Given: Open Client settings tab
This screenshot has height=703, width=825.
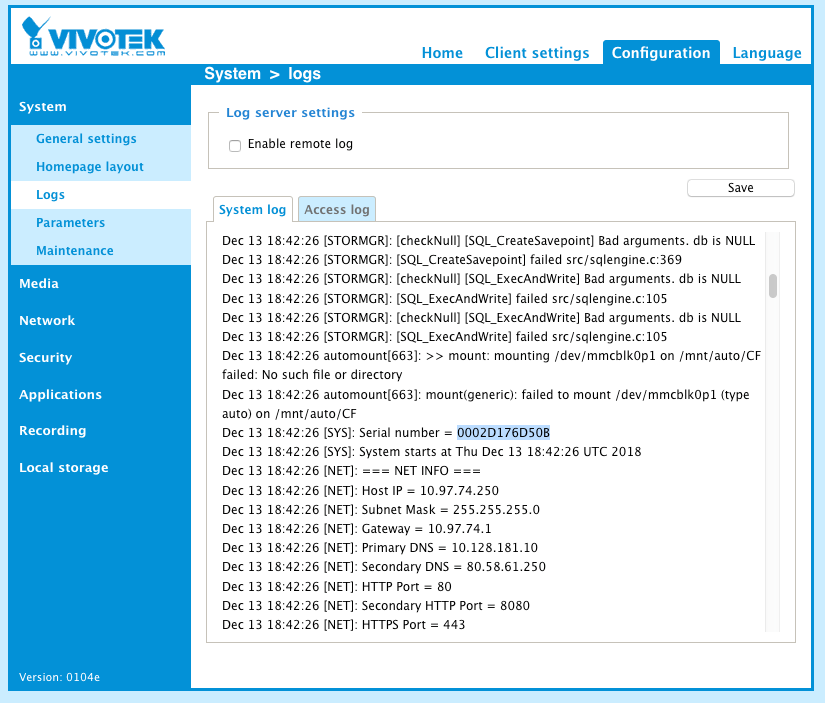Looking at the screenshot, I should pos(537,53).
